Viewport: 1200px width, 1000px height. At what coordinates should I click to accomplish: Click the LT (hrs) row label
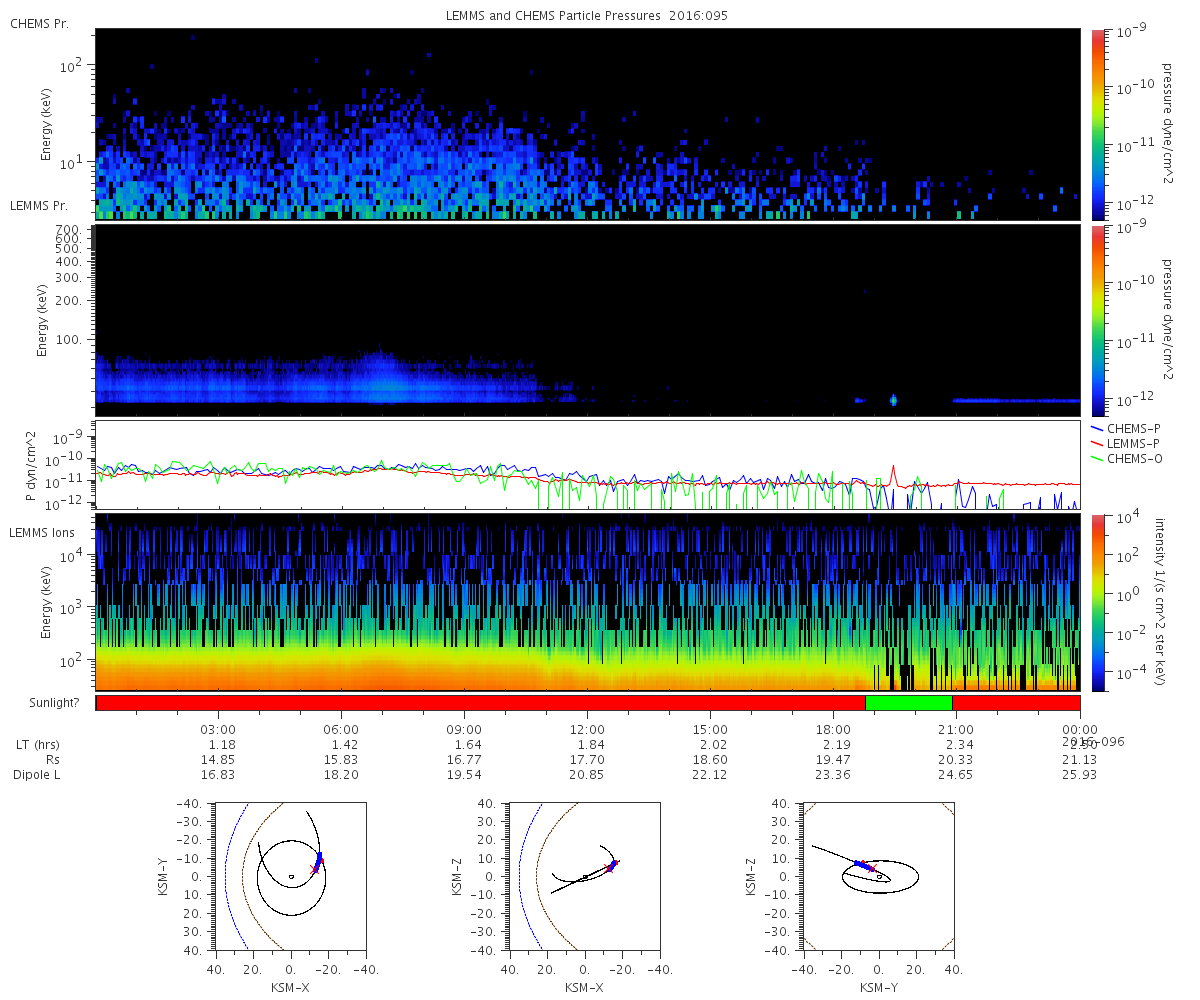tap(37, 745)
